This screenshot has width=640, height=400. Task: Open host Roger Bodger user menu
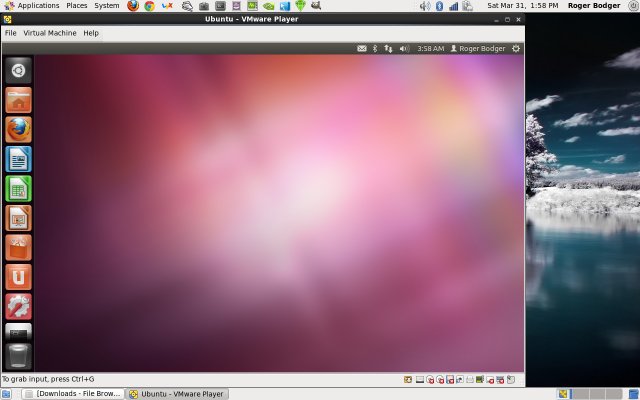594,6
